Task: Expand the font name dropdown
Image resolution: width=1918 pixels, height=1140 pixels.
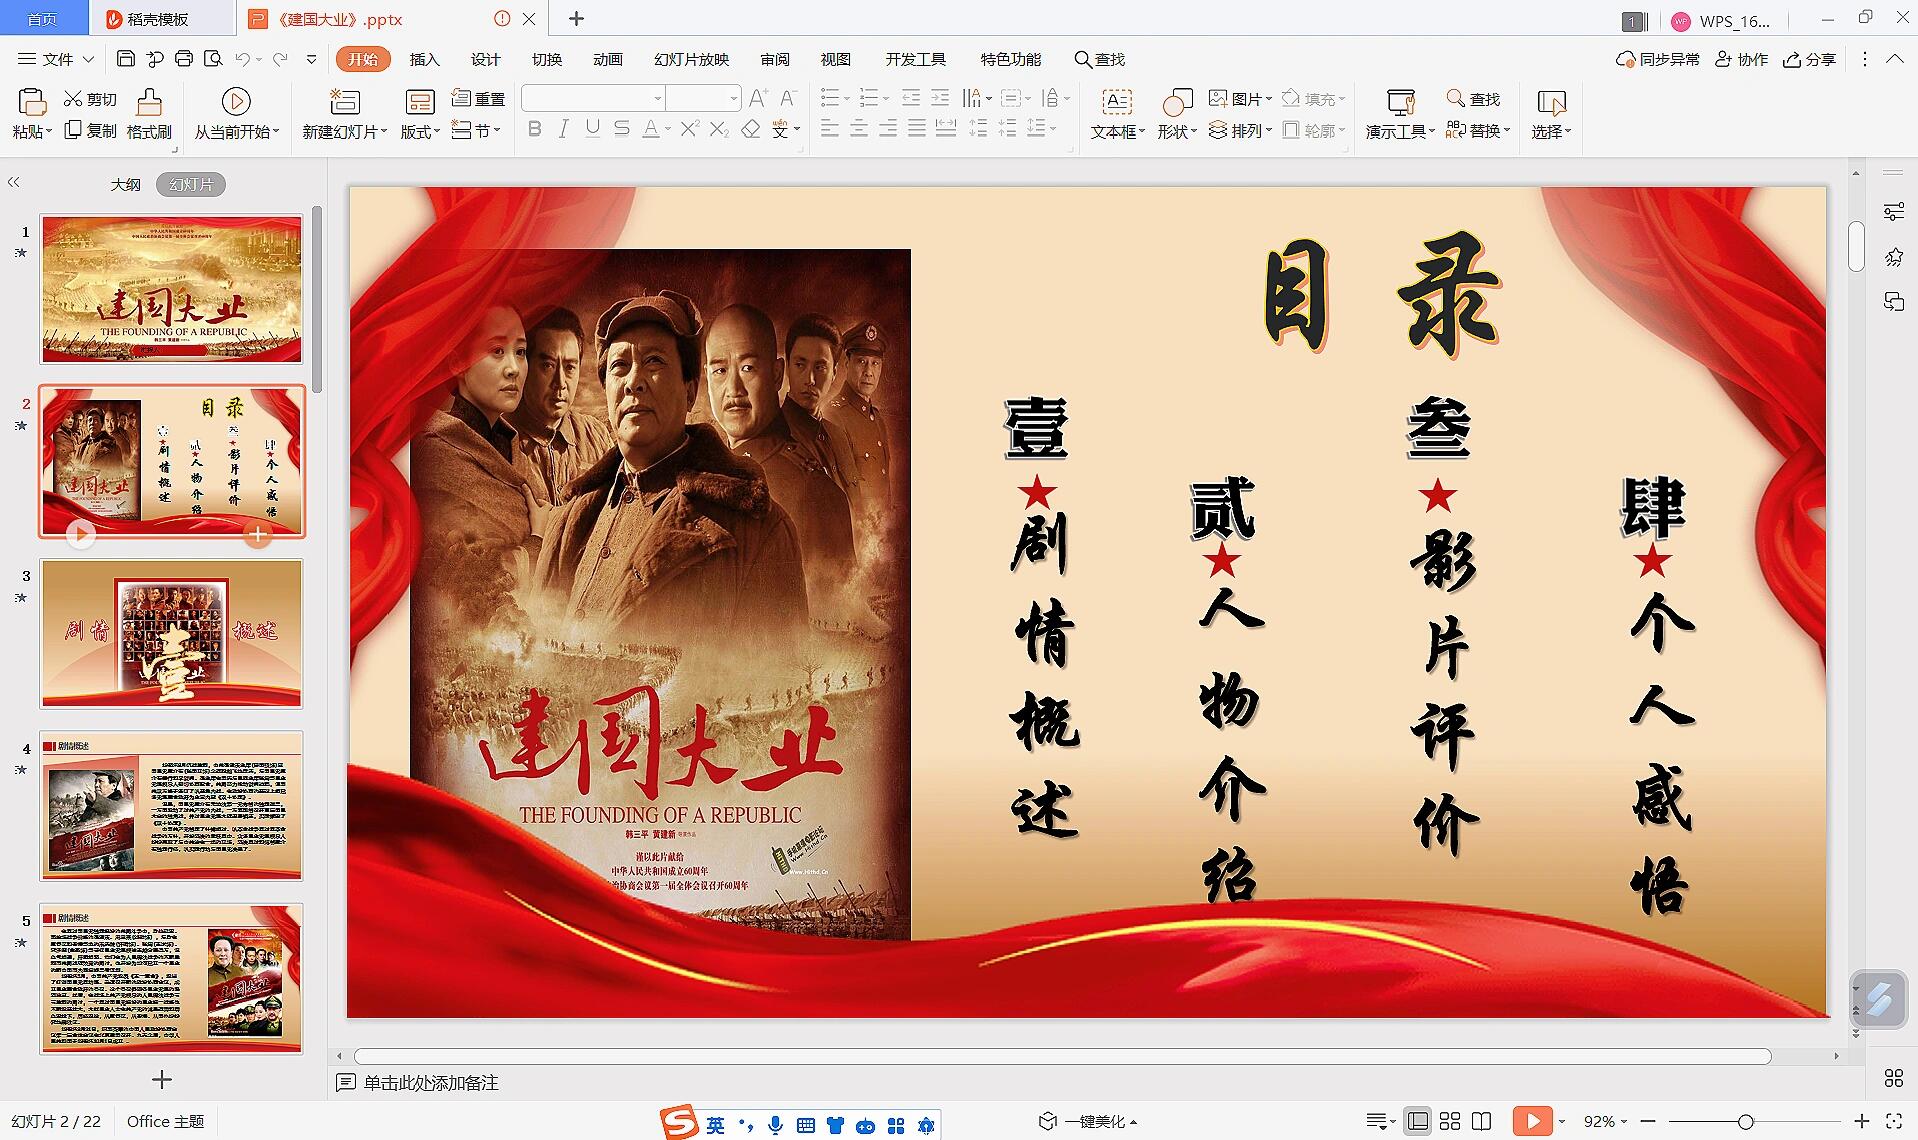Action: pyautogui.click(x=657, y=98)
